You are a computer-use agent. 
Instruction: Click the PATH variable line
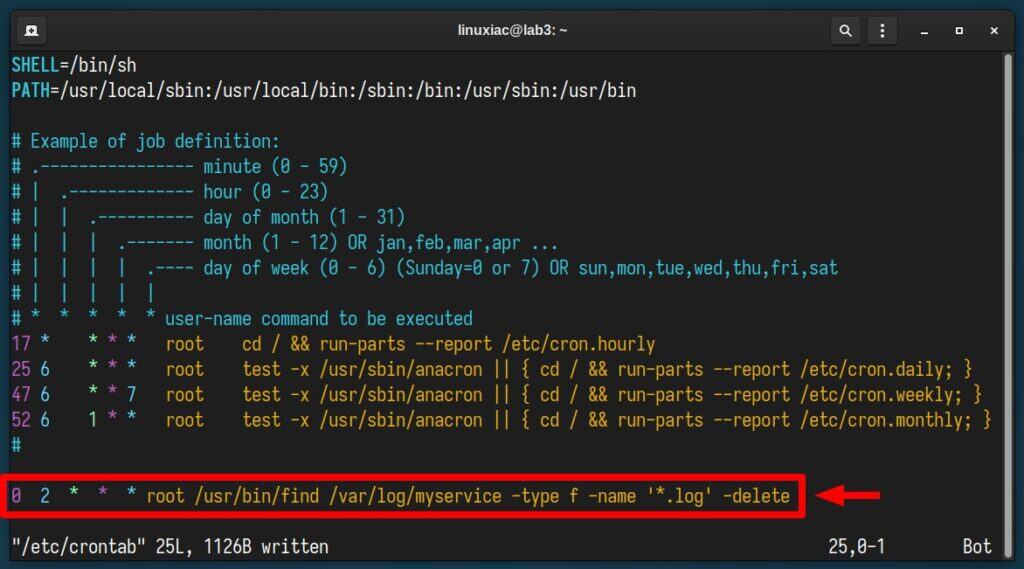[x=324, y=90]
